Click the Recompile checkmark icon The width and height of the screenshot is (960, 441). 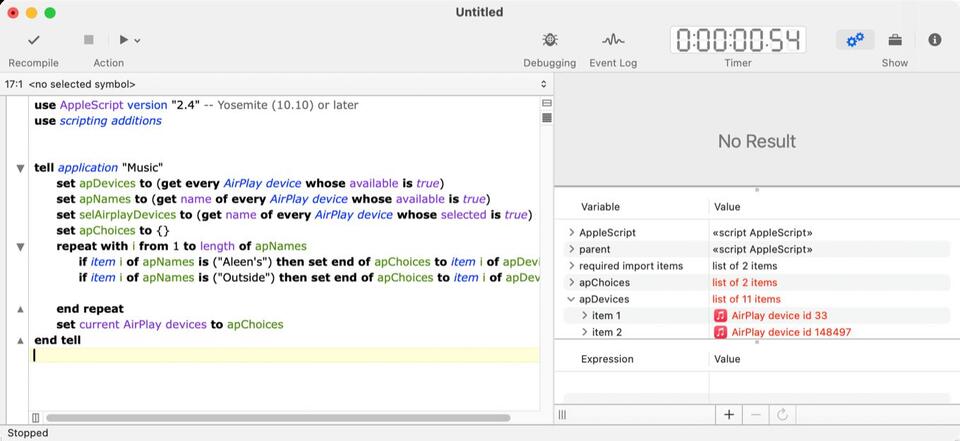(x=34, y=40)
